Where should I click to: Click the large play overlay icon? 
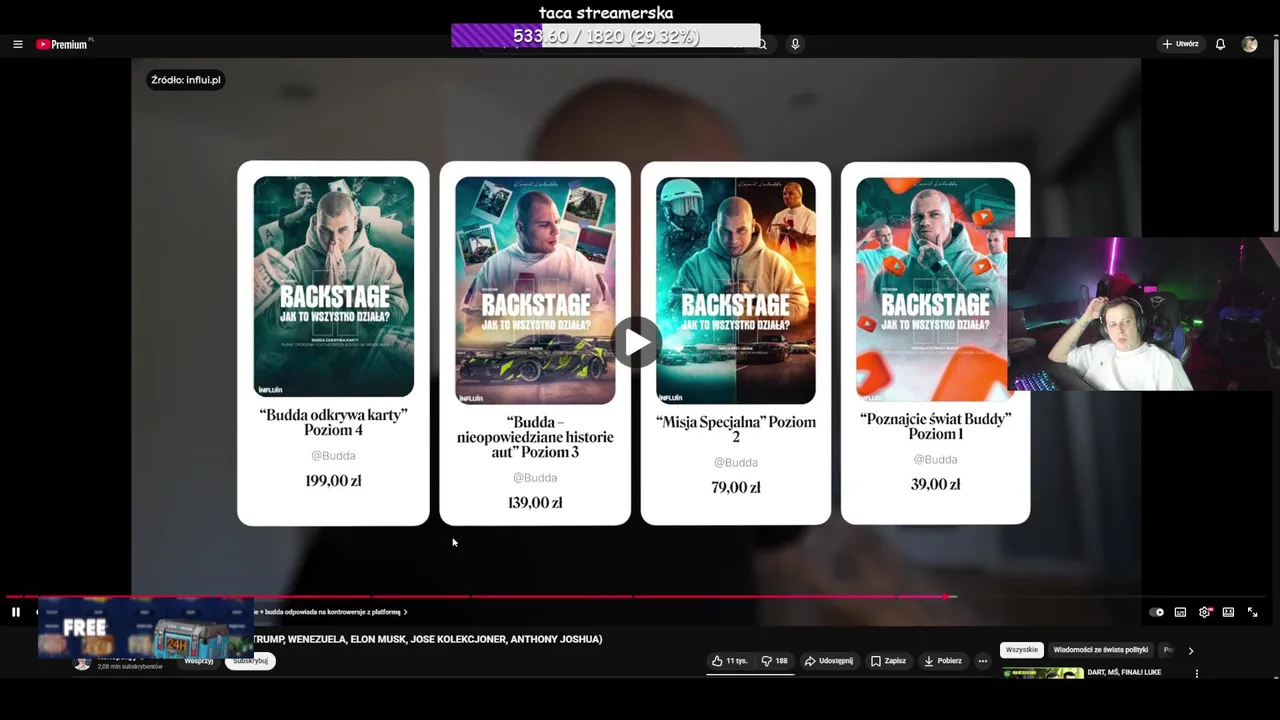[636, 342]
